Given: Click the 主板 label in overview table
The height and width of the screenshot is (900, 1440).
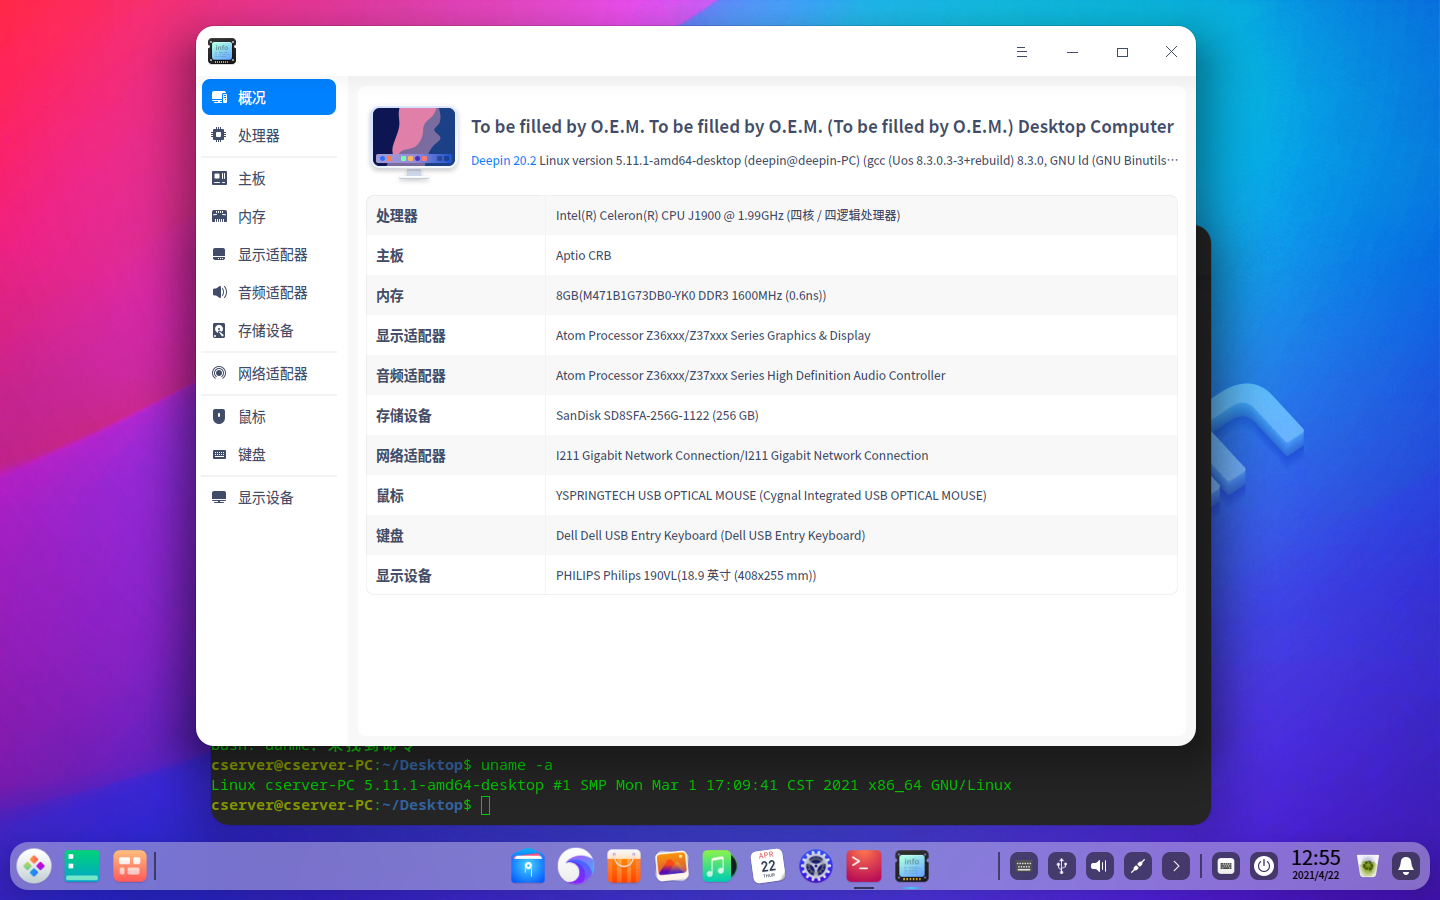Looking at the screenshot, I should click(x=390, y=256).
